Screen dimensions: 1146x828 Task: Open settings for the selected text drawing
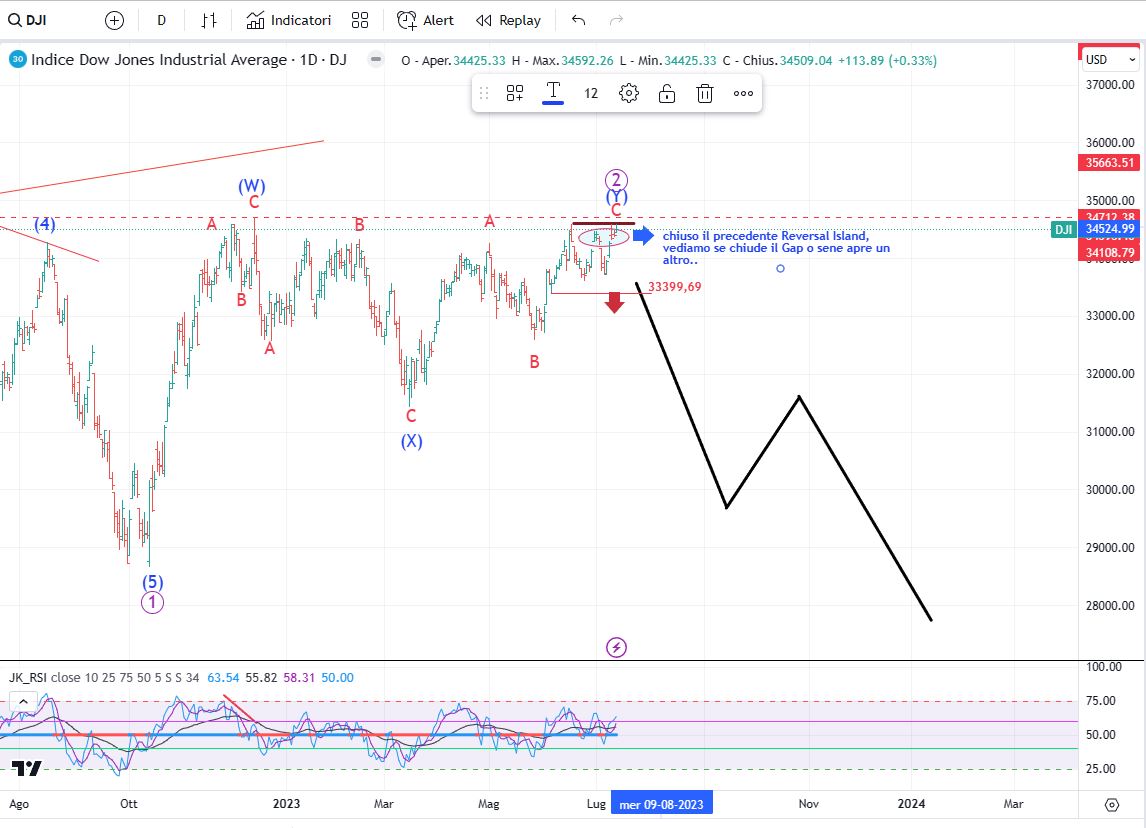629,94
